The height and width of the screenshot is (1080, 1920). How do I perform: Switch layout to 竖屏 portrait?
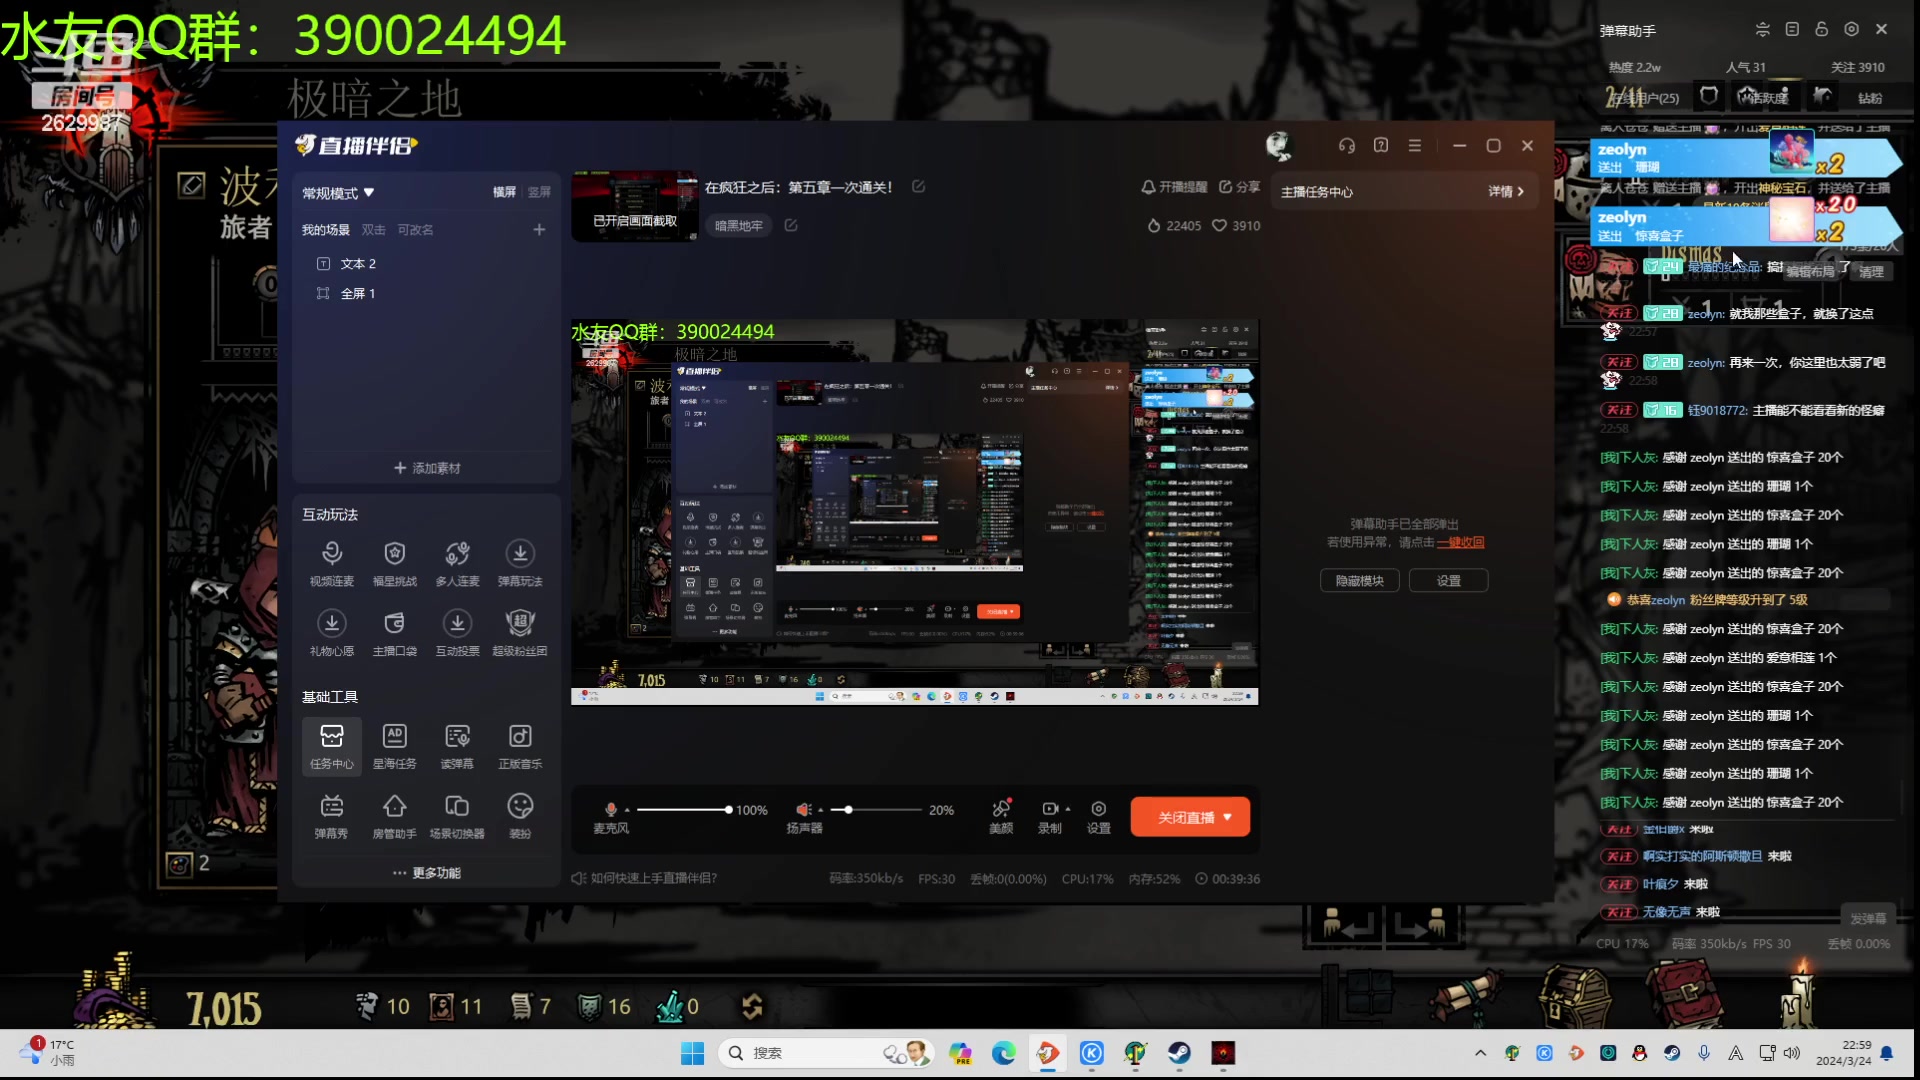click(x=539, y=192)
